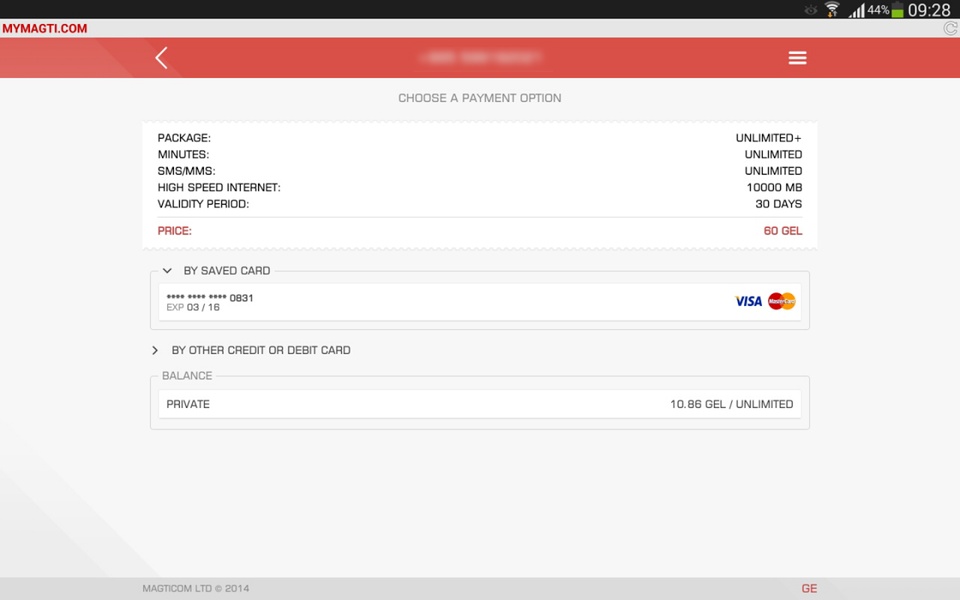Open the MYMAGTI.COM address label
The height and width of the screenshot is (600, 960).
click(x=45, y=28)
